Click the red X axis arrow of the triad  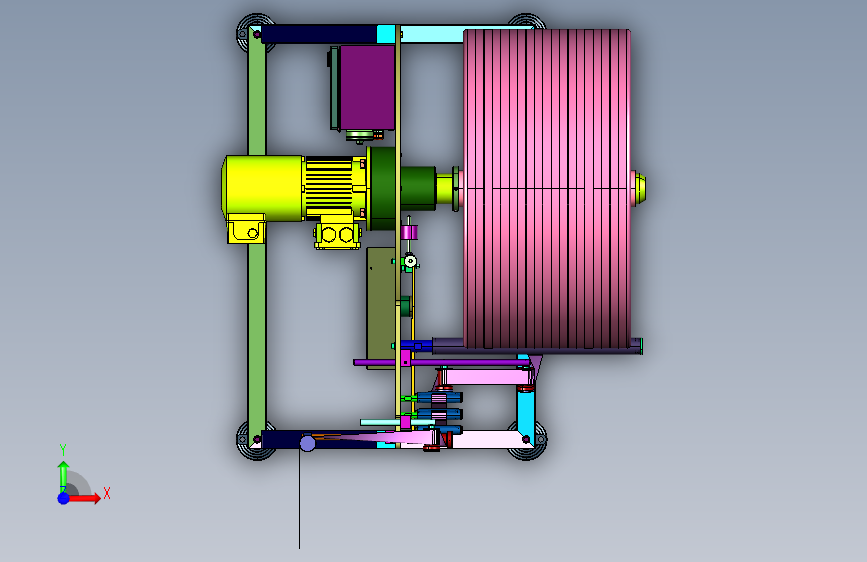click(85, 498)
